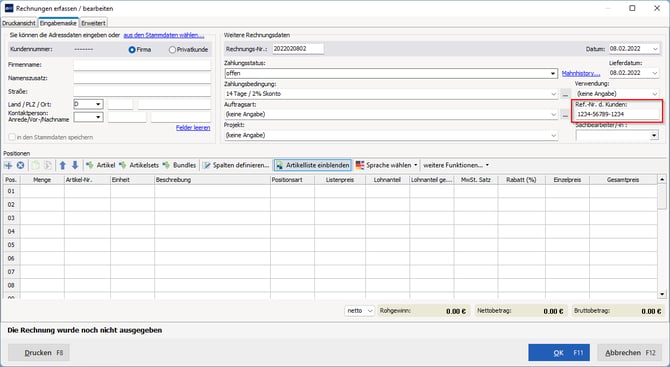Add a new position with plus icon

(8, 165)
